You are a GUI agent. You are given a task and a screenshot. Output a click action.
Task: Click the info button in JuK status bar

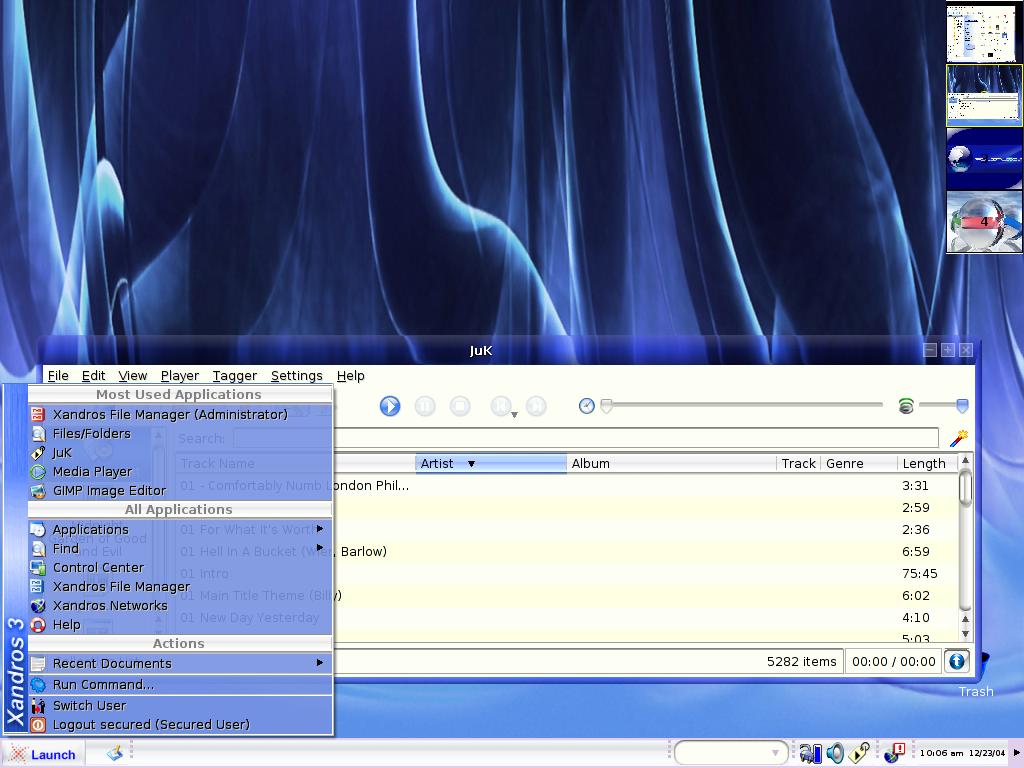(957, 662)
